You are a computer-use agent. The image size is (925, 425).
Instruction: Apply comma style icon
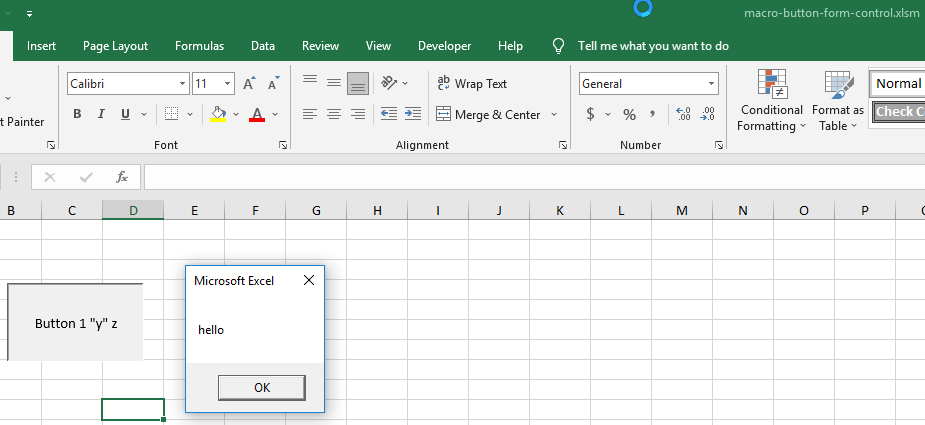click(652, 114)
